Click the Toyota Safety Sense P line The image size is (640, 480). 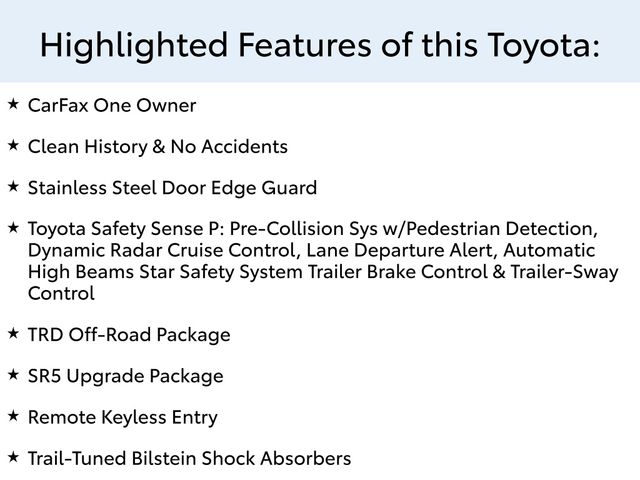click(x=312, y=229)
